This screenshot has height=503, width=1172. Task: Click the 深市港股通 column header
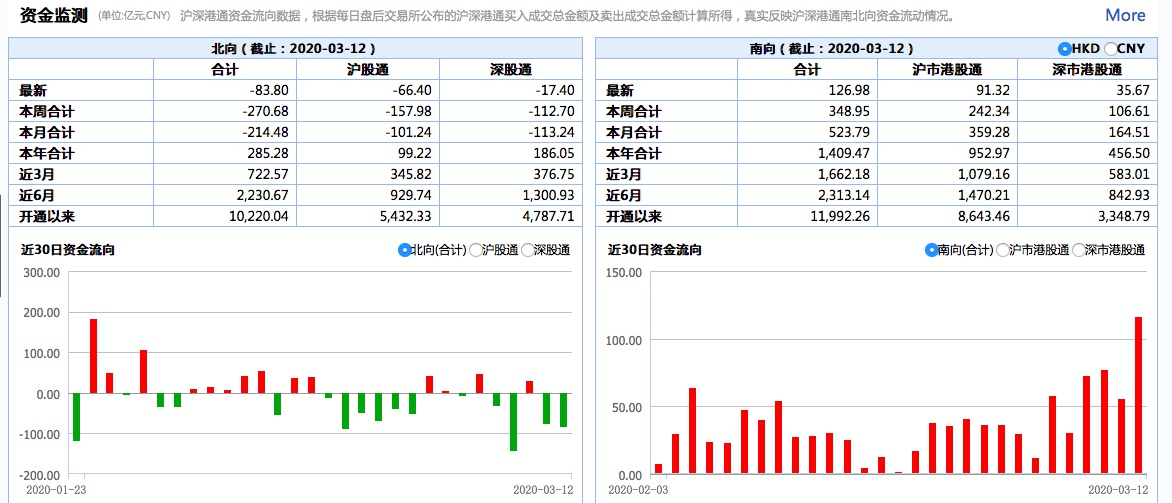[1088, 70]
